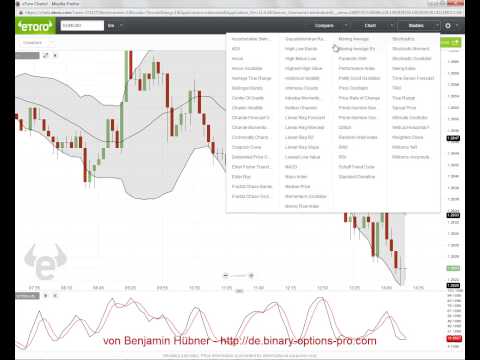The image size is (480, 360).
Task: Select Chaikin Volatility study
Action: tap(247, 108)
